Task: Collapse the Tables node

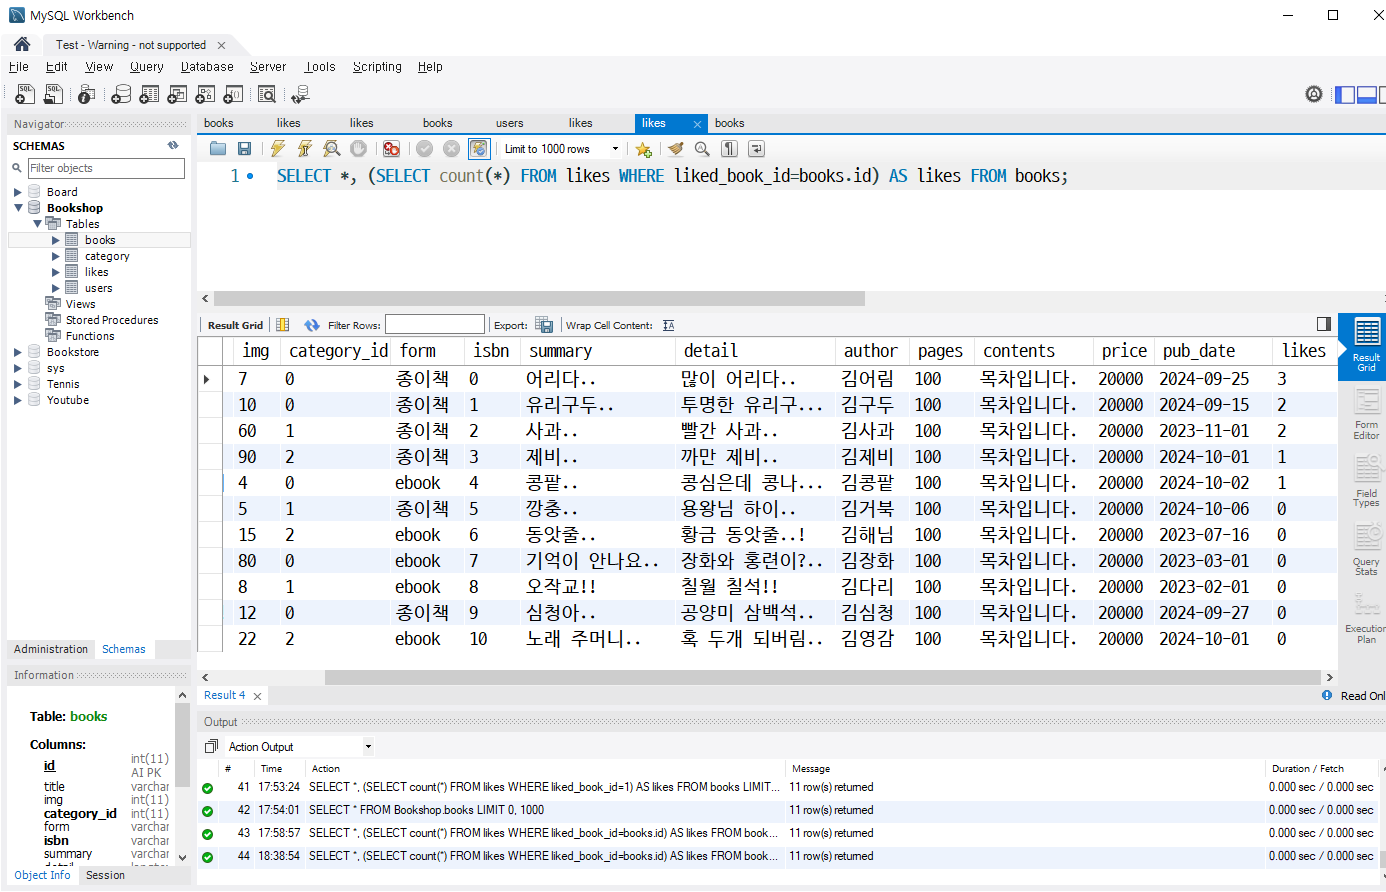Action: [x=37, y=224]
